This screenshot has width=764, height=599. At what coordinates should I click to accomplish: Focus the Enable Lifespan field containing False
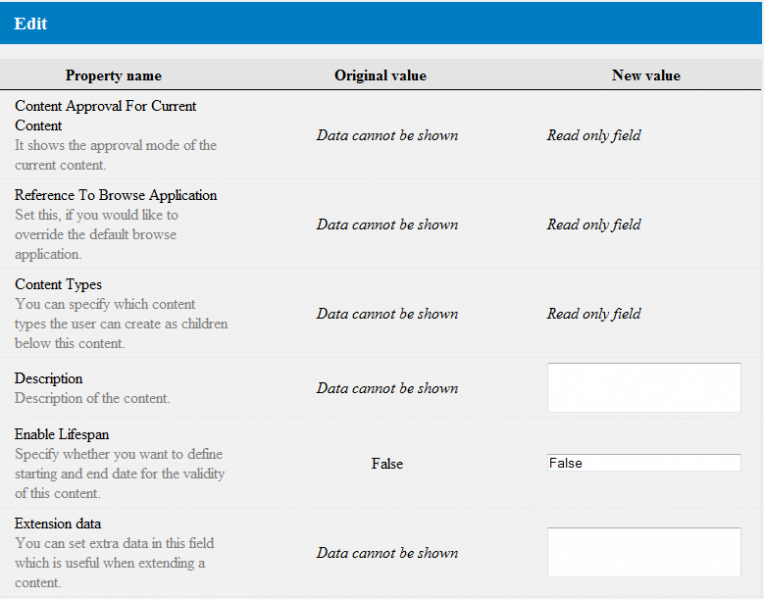click(x=644, y=463)
